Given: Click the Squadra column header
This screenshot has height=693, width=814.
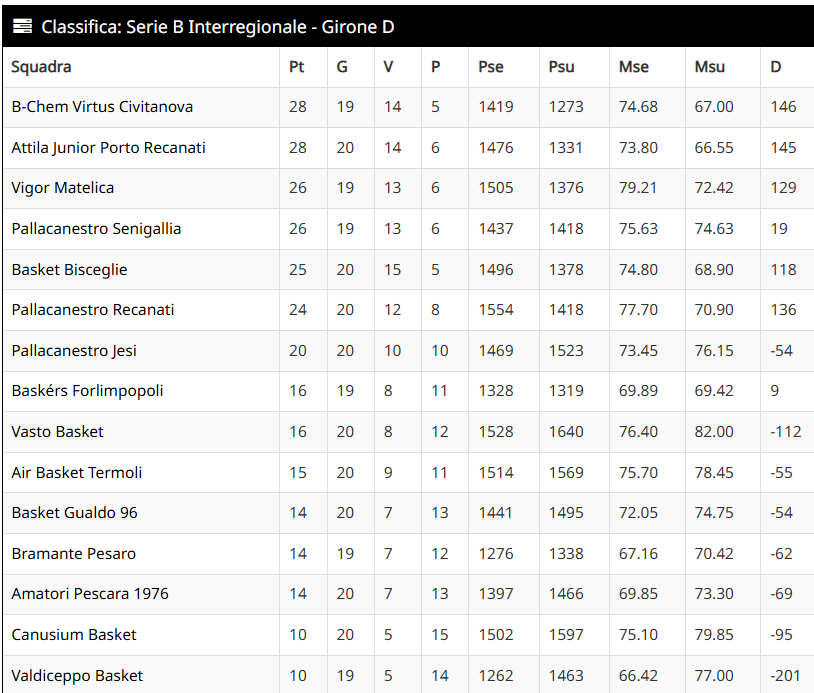Looking at the screenshot, I should point(42,67).
